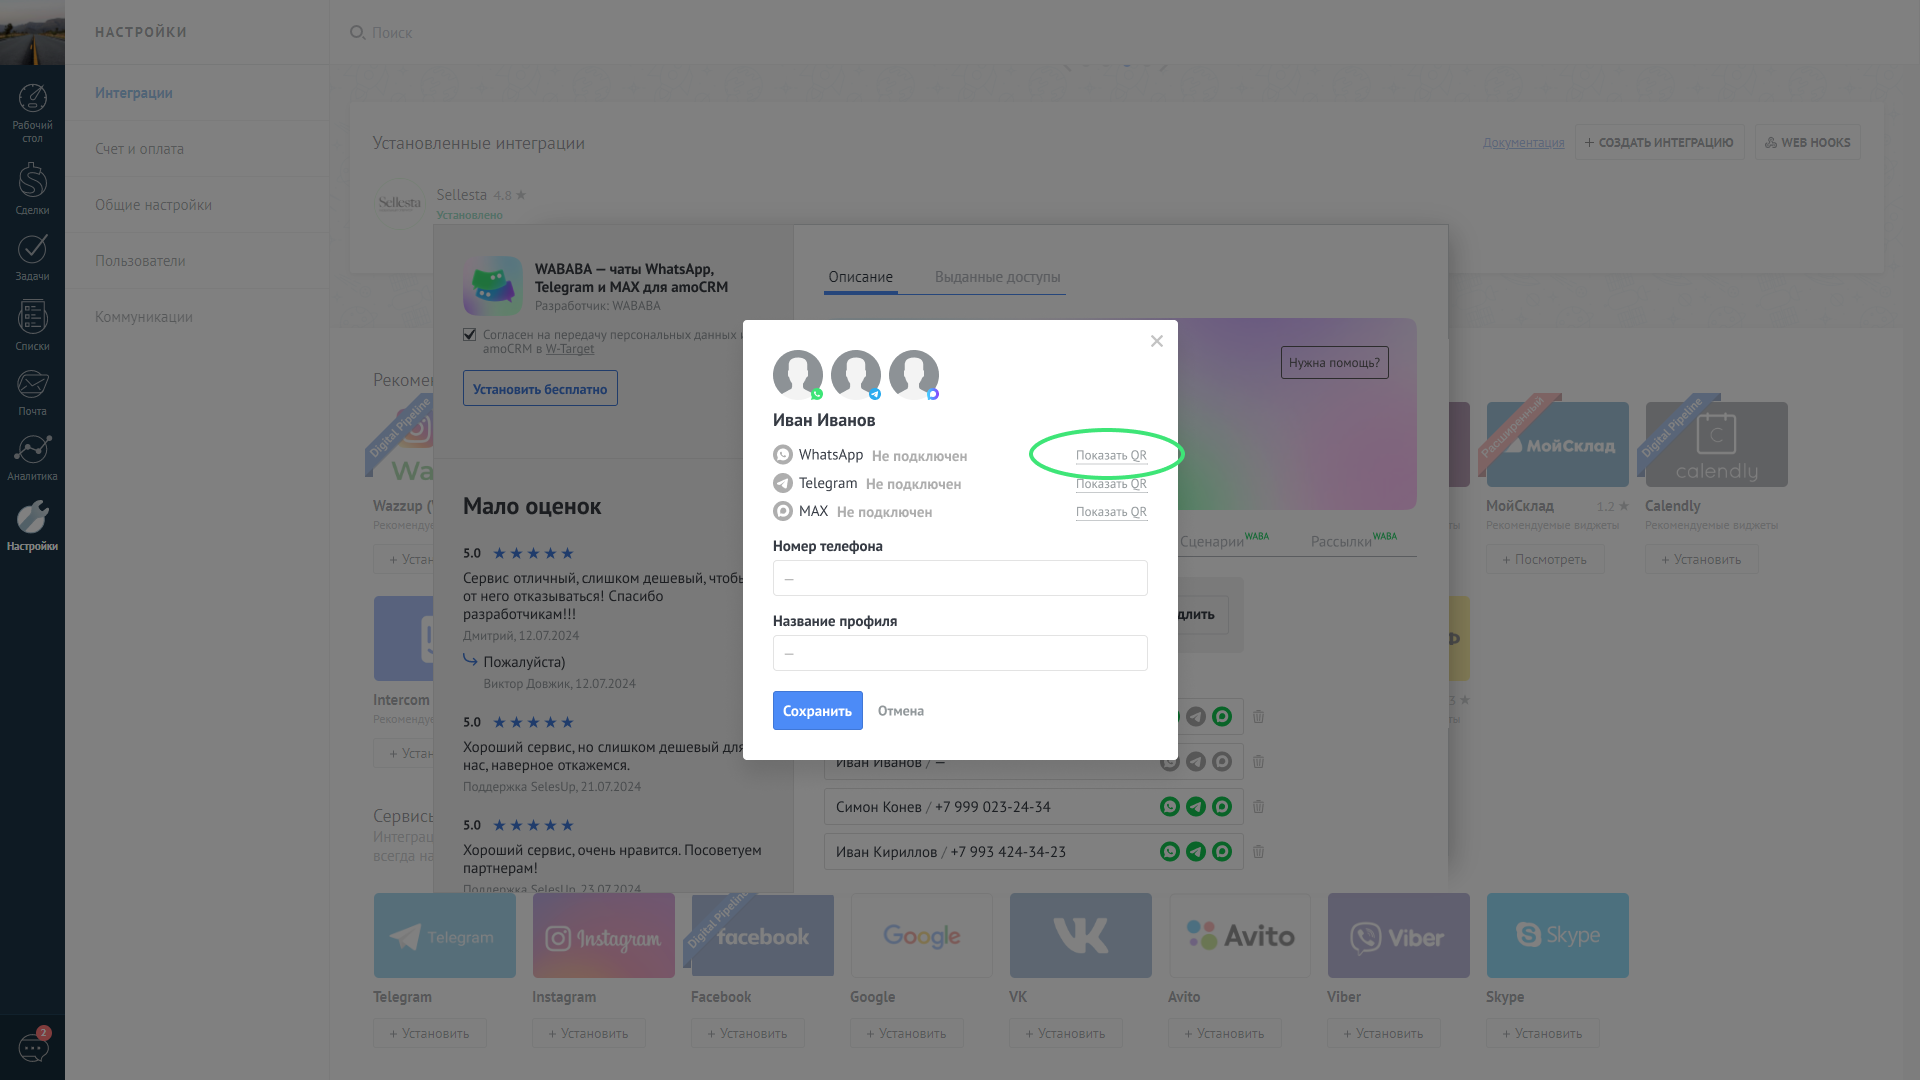This screenshot has width=1920, height=1080.
Task: Close the Иван Иванов dialog
Action: tap(1156, 341)
